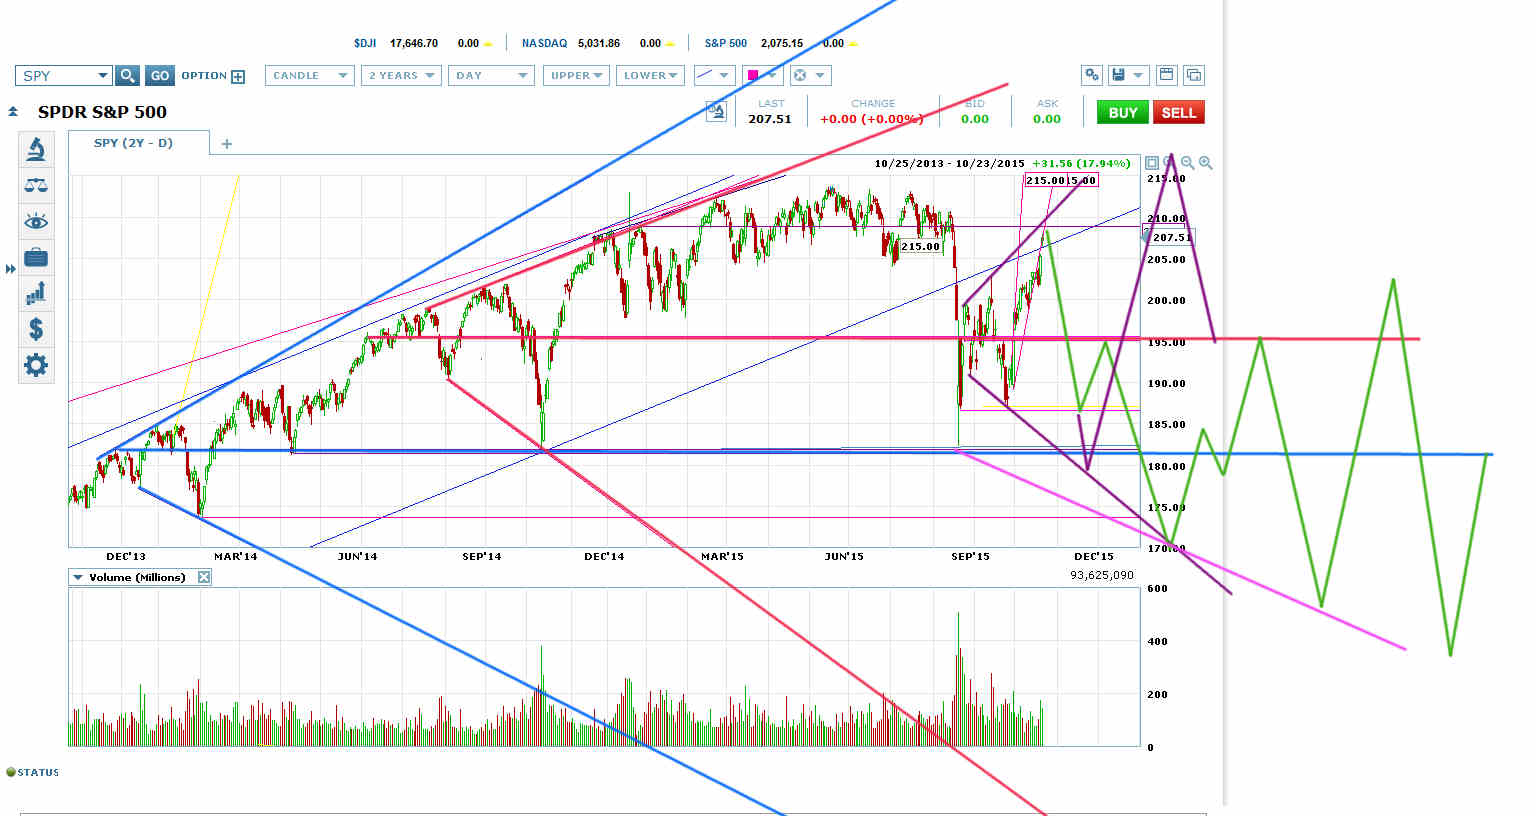The height and width of the screenshot is (816, 1536).
Task: Click the research icon beside LAST price
Action: tap(716, 111)
